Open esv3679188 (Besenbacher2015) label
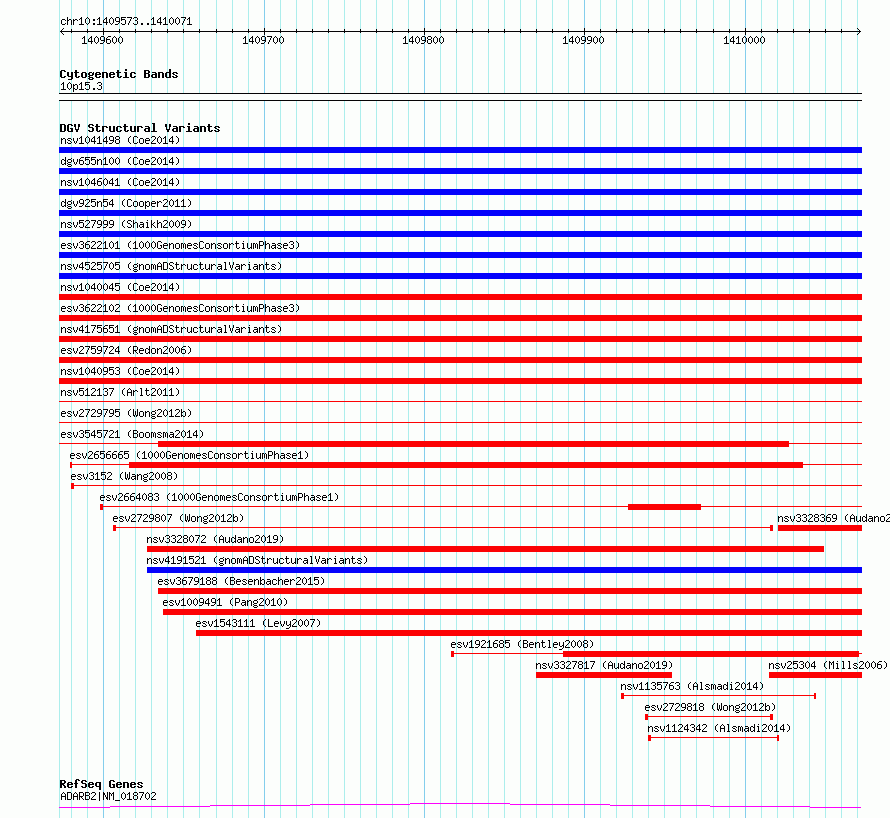This screenshot has height=818, width=890. pos(241,581)
